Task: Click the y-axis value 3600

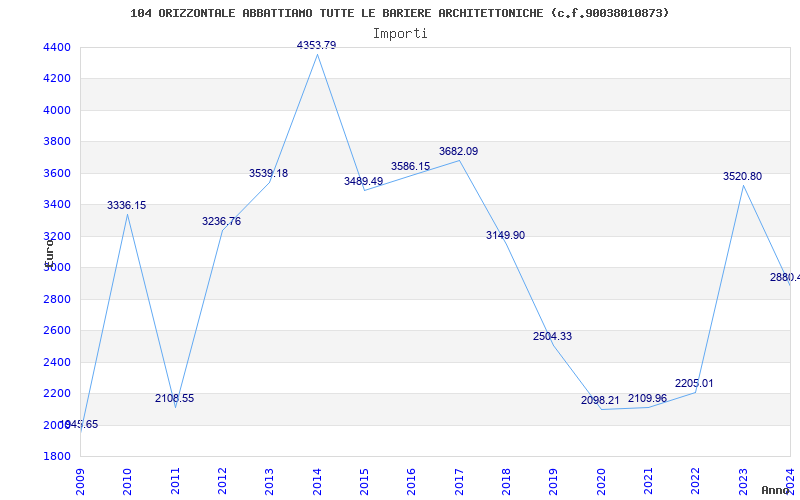Action: coord(57,173)
